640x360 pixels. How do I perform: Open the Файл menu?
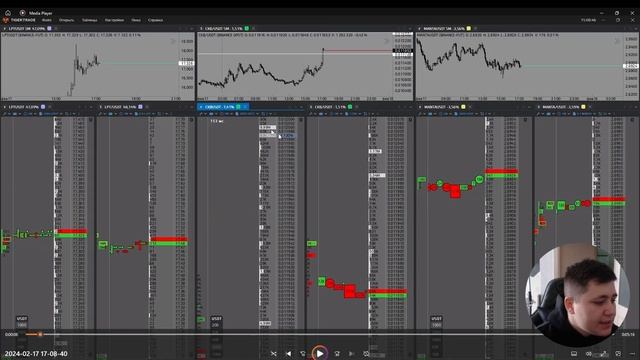47,20
